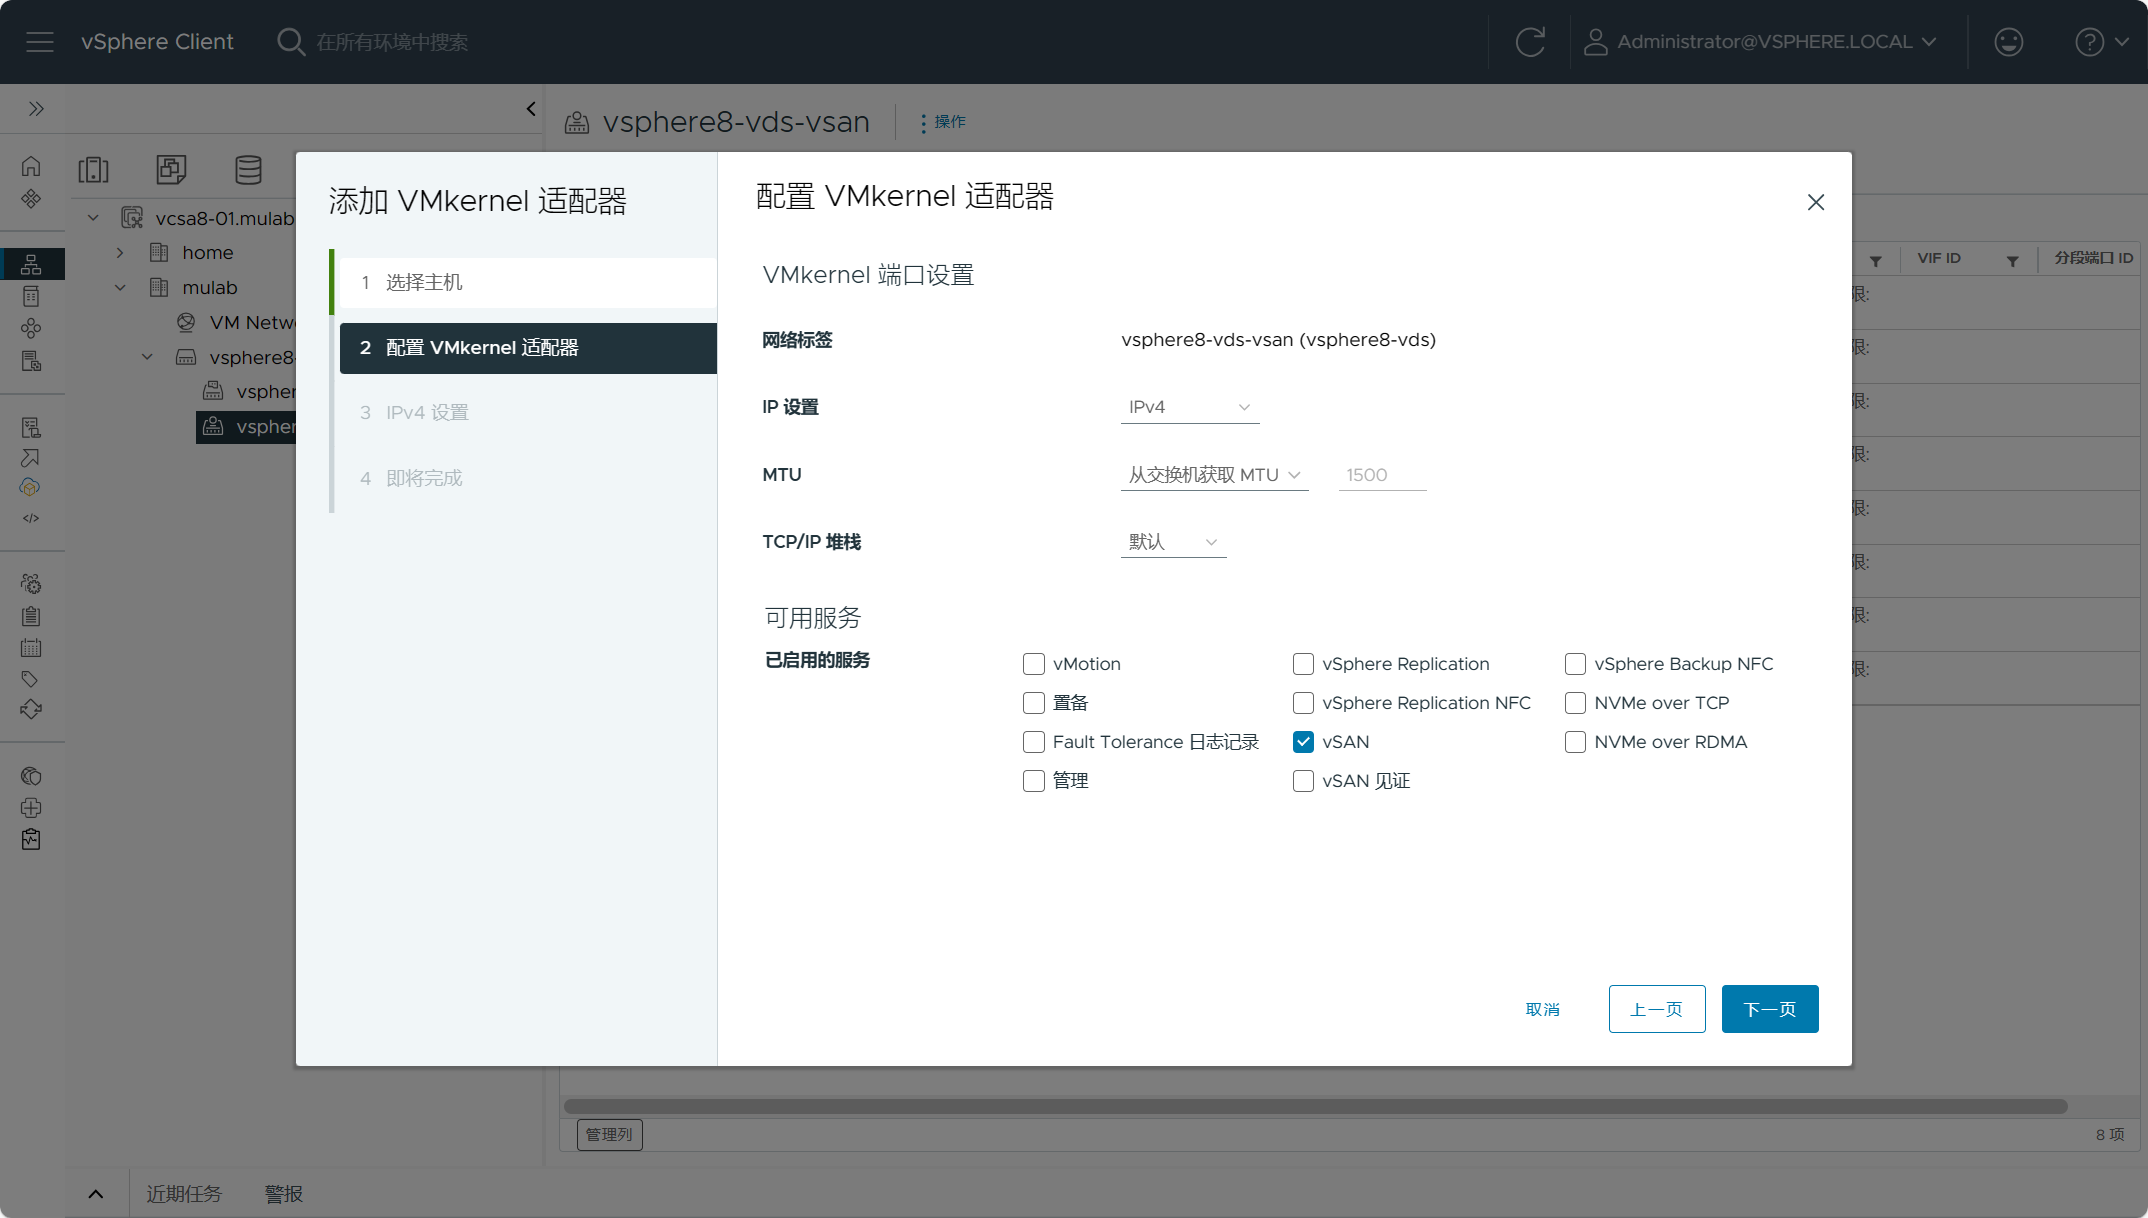
Task: Enable the vMotion service checkbox
Action: coord(1034,664)
